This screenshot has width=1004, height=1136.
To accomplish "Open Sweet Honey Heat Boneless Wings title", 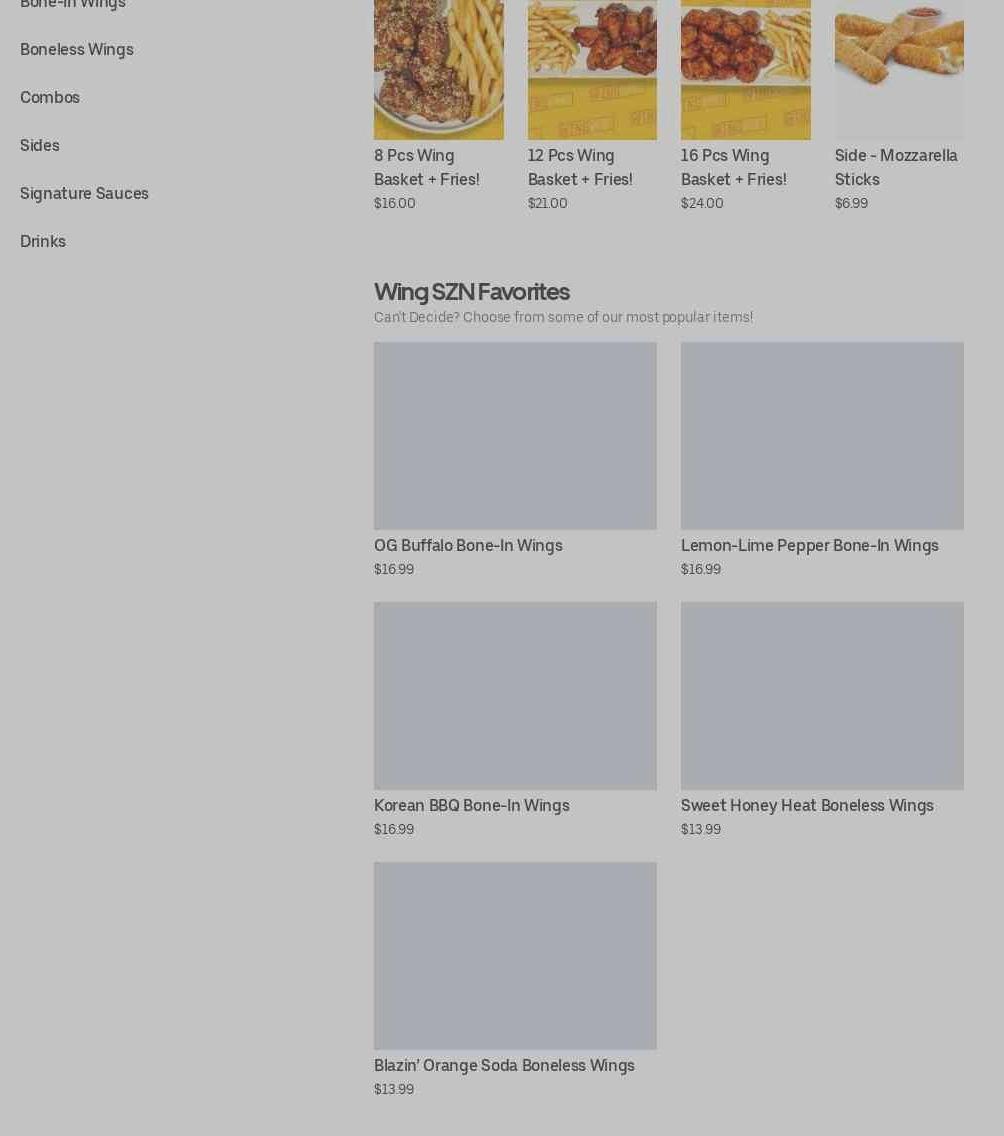I will coord(807,805).
